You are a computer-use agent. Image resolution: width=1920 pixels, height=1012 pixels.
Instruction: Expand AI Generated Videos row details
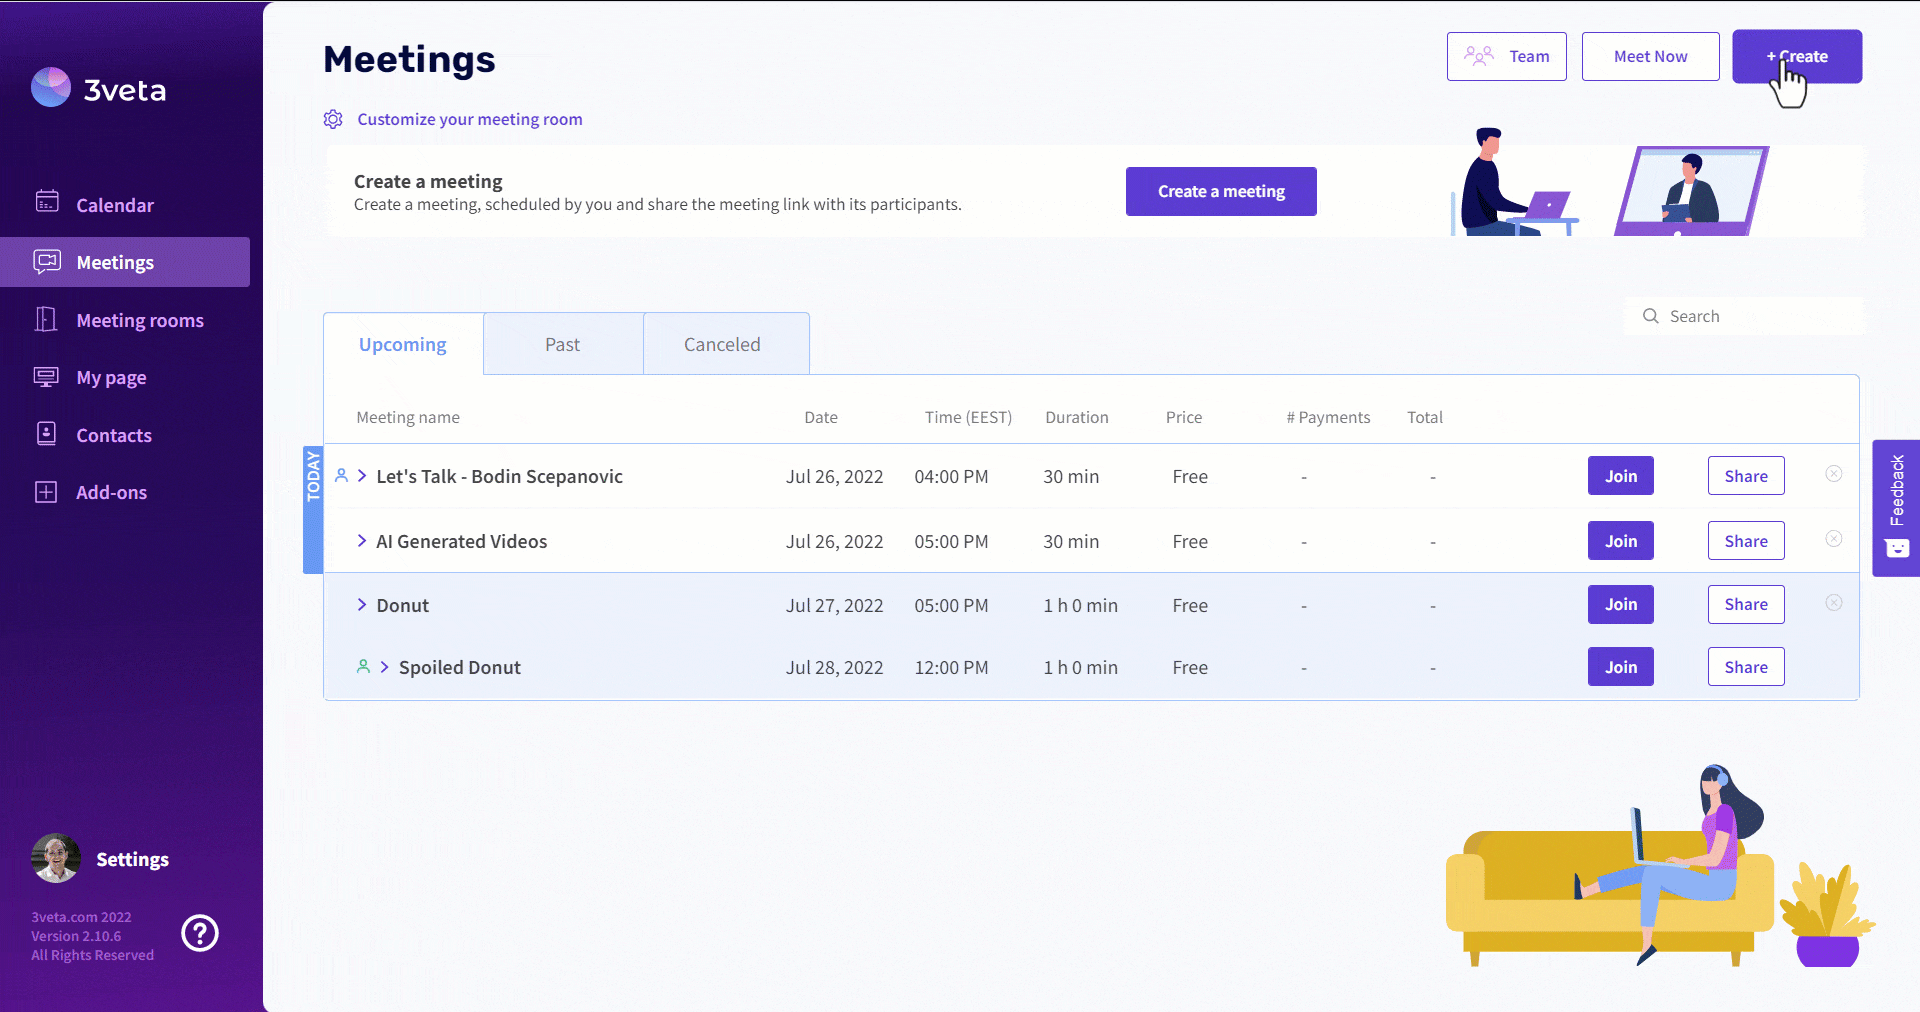coord(362,541)
